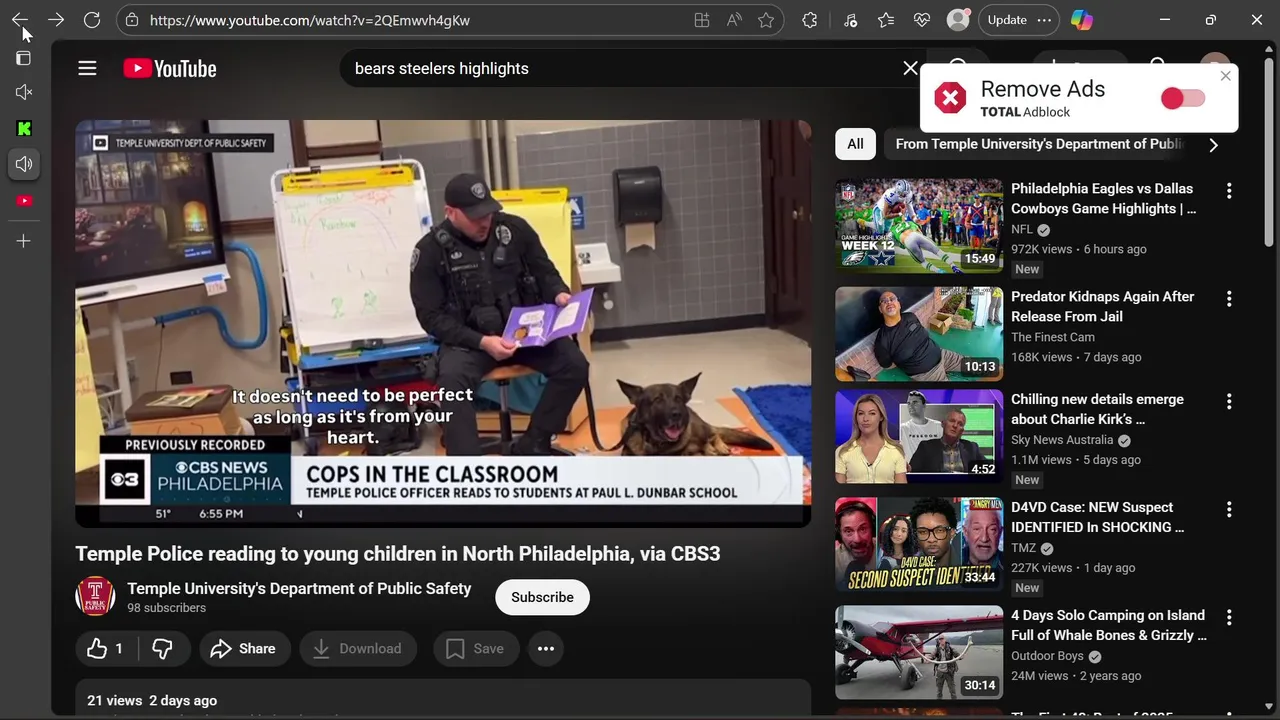Close the Total Adblock popup
This screenshot has height=720, width=1280.
[x=1225, y=76]
